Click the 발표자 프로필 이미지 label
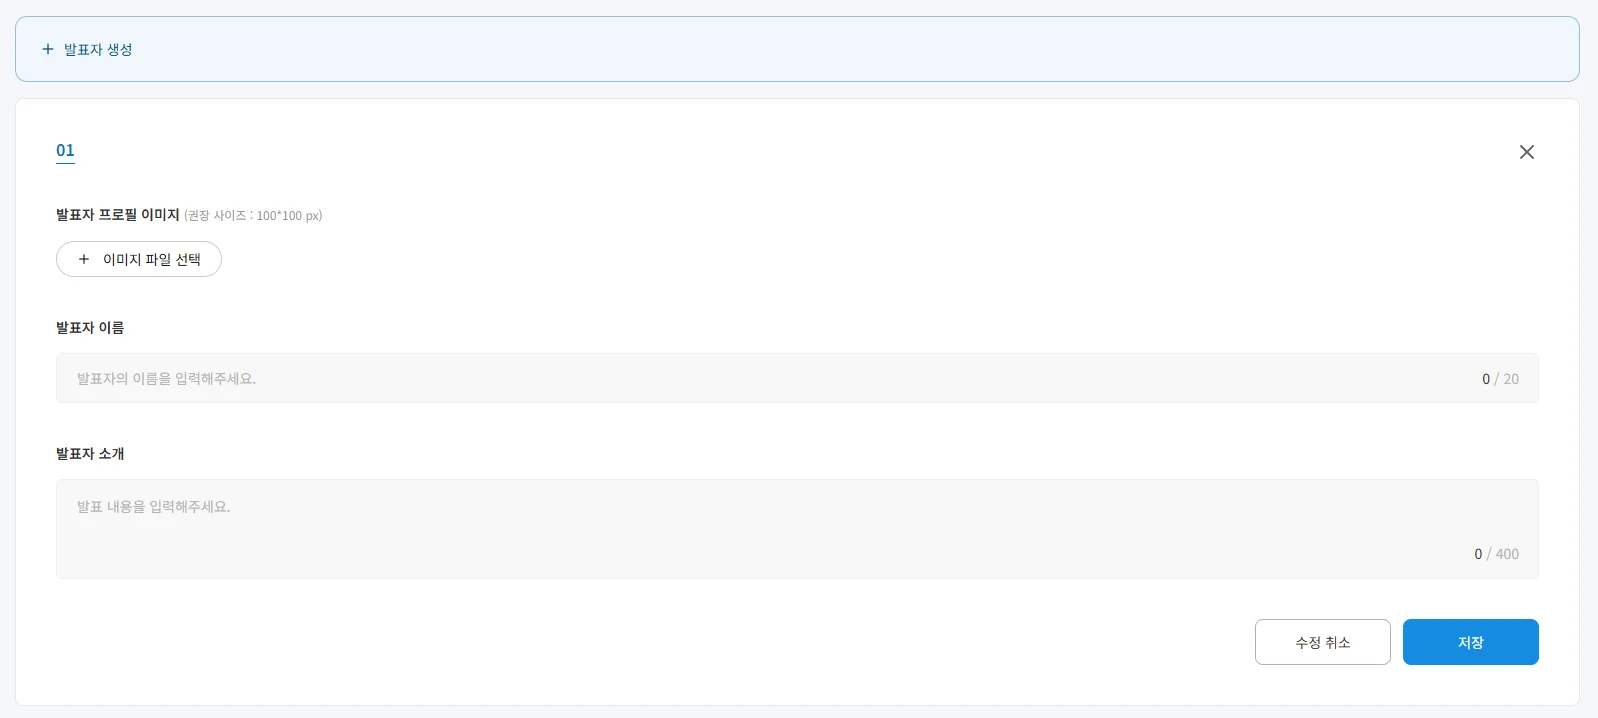 118,215
